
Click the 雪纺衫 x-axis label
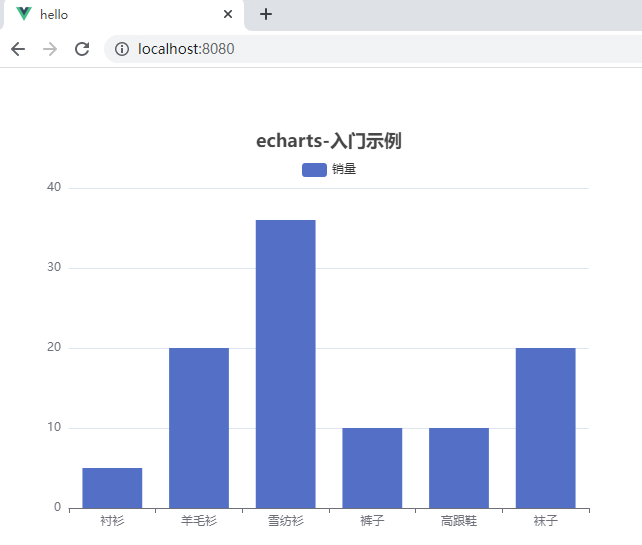[x=286, y=521]
